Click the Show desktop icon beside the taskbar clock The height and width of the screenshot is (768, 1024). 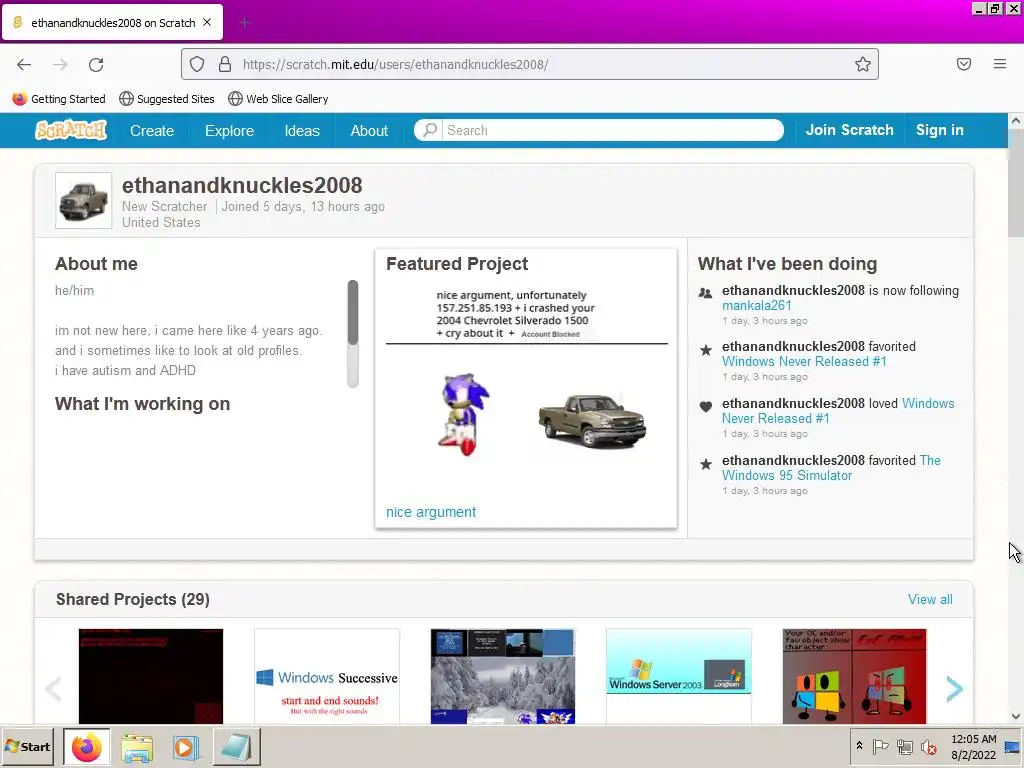[x=1013, y=746]
